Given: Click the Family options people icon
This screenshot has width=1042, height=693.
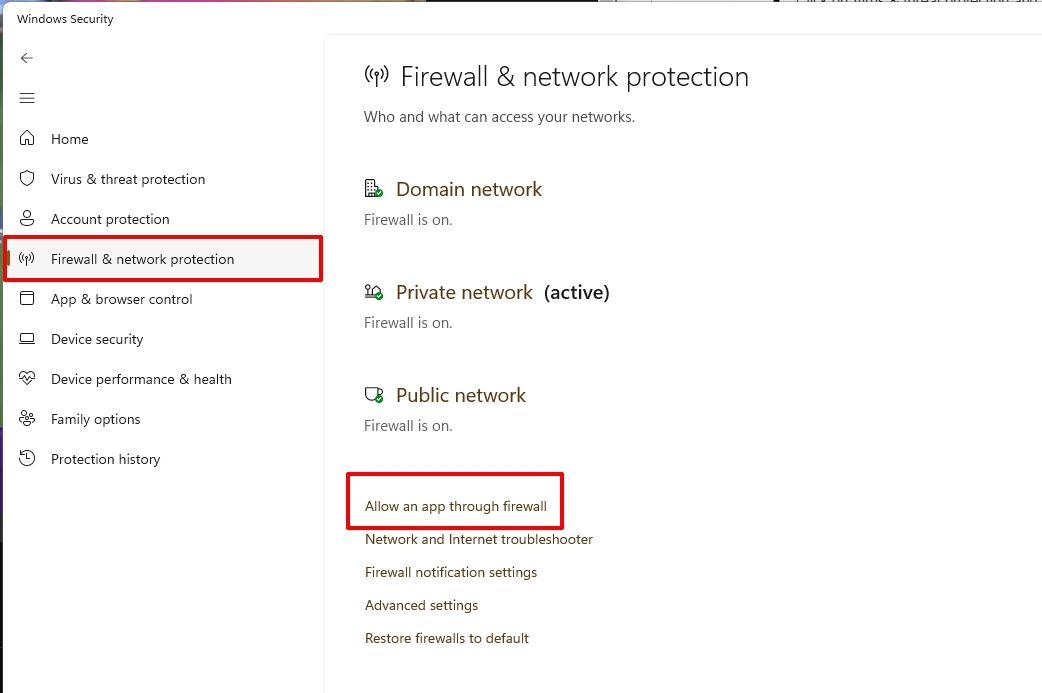Looking at the screenshot, I should [x=27, y=419].
